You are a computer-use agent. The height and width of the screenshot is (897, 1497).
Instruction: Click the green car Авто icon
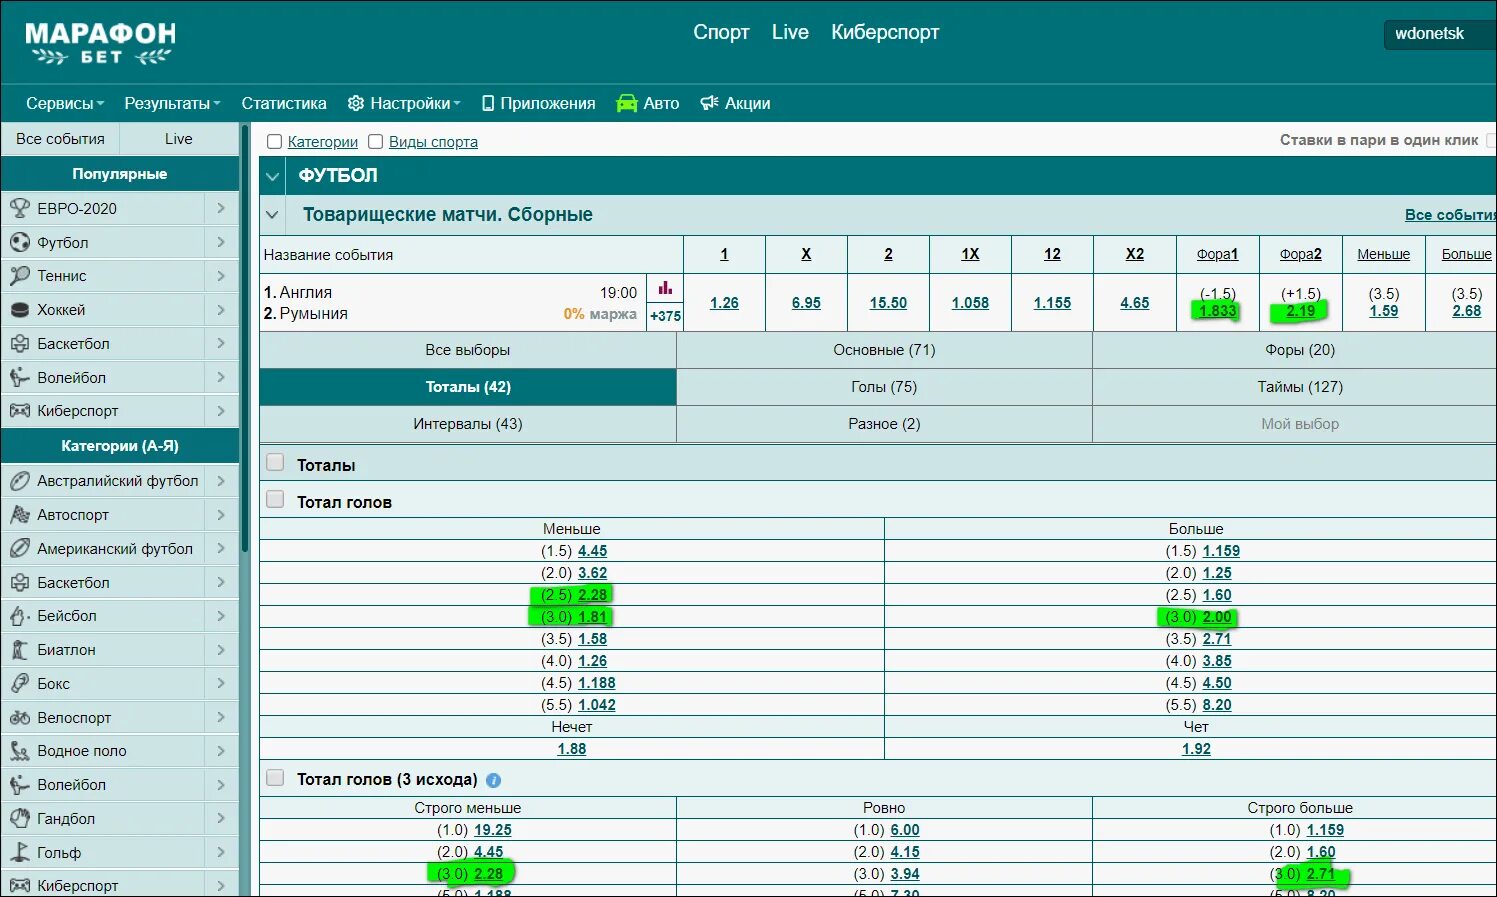(x=627, y=103)
